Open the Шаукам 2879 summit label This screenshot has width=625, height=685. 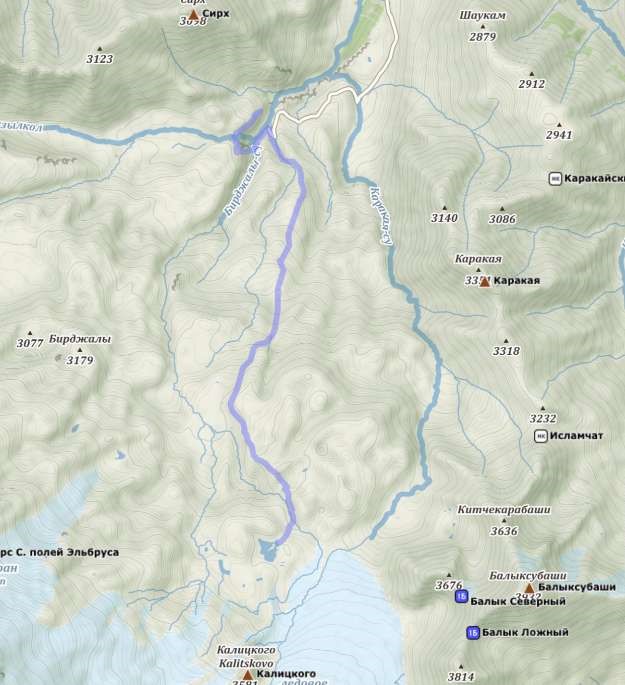[483, 26]
